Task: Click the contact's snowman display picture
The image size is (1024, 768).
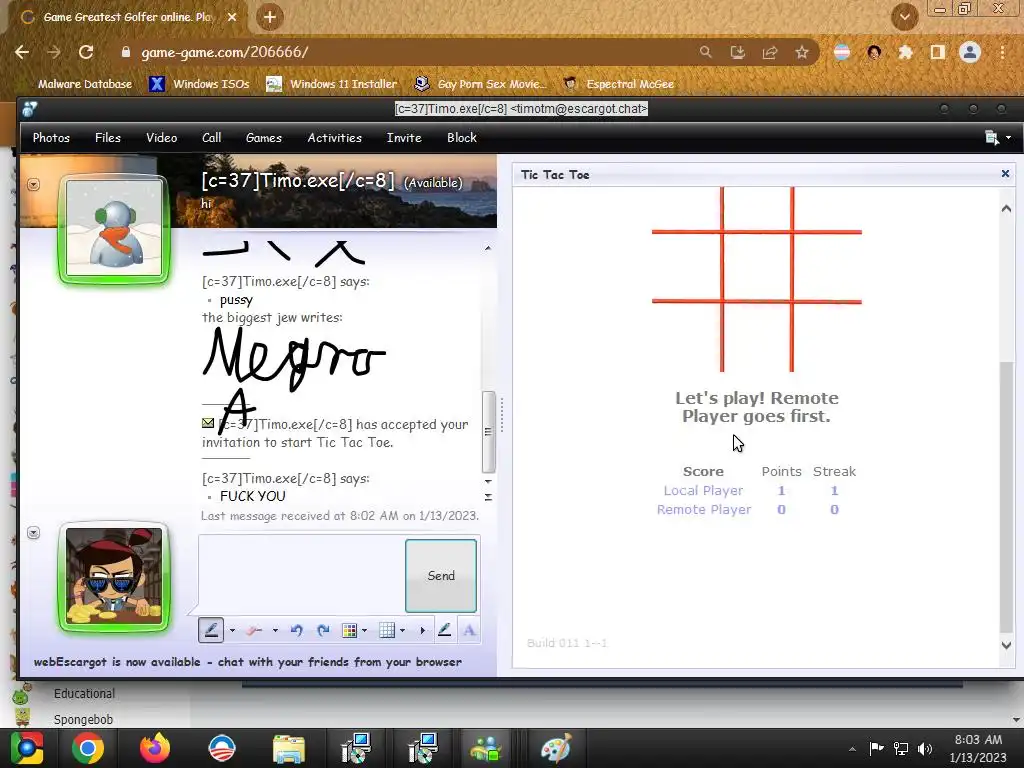Action: pyautogui.click(x=114, y=229)
